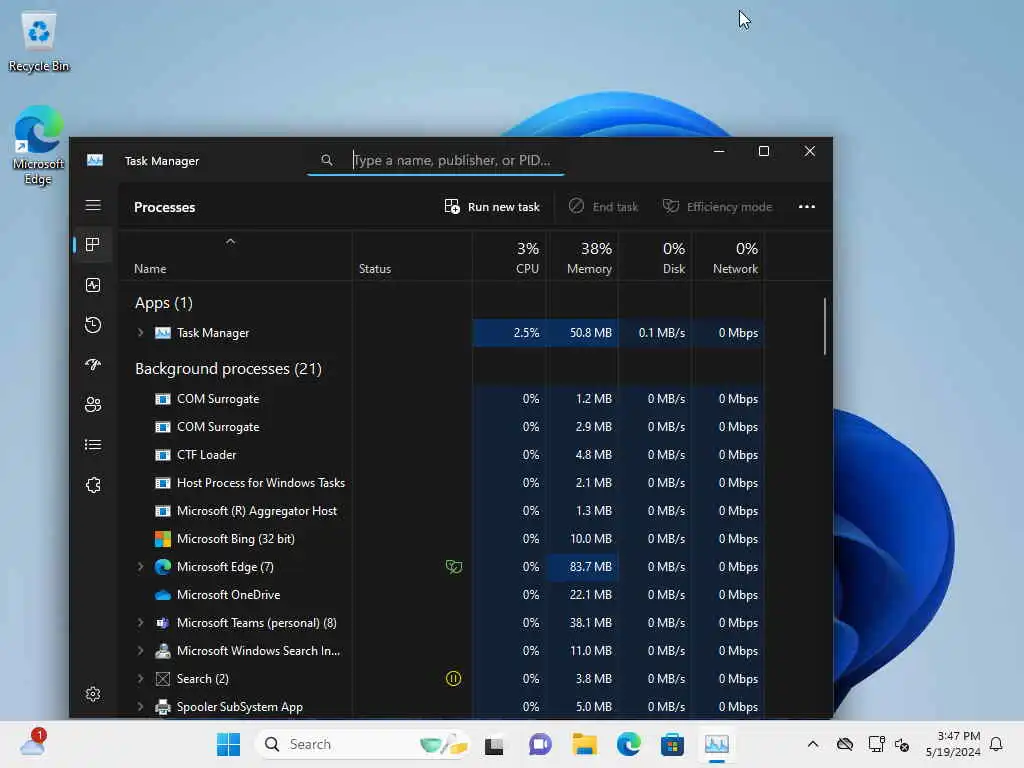Show hidden icons tray chevron
This screenshot has height=768, width=1024.
coord(812,744)
